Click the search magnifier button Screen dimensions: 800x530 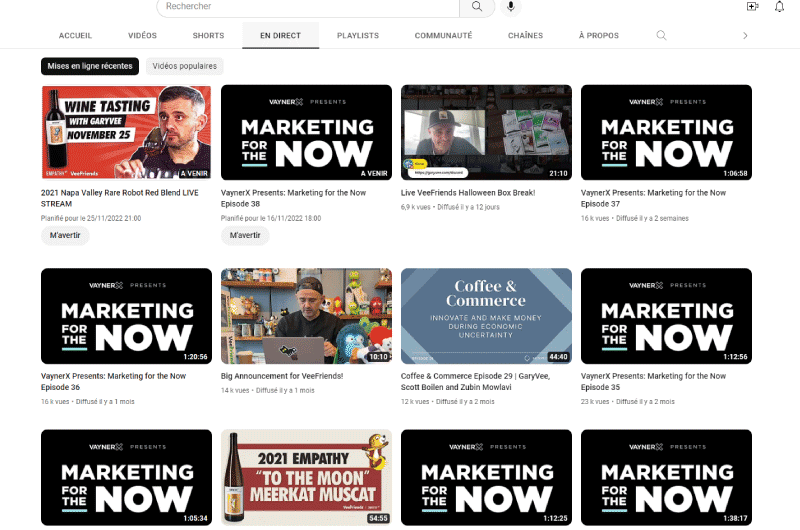click(477, 7)
